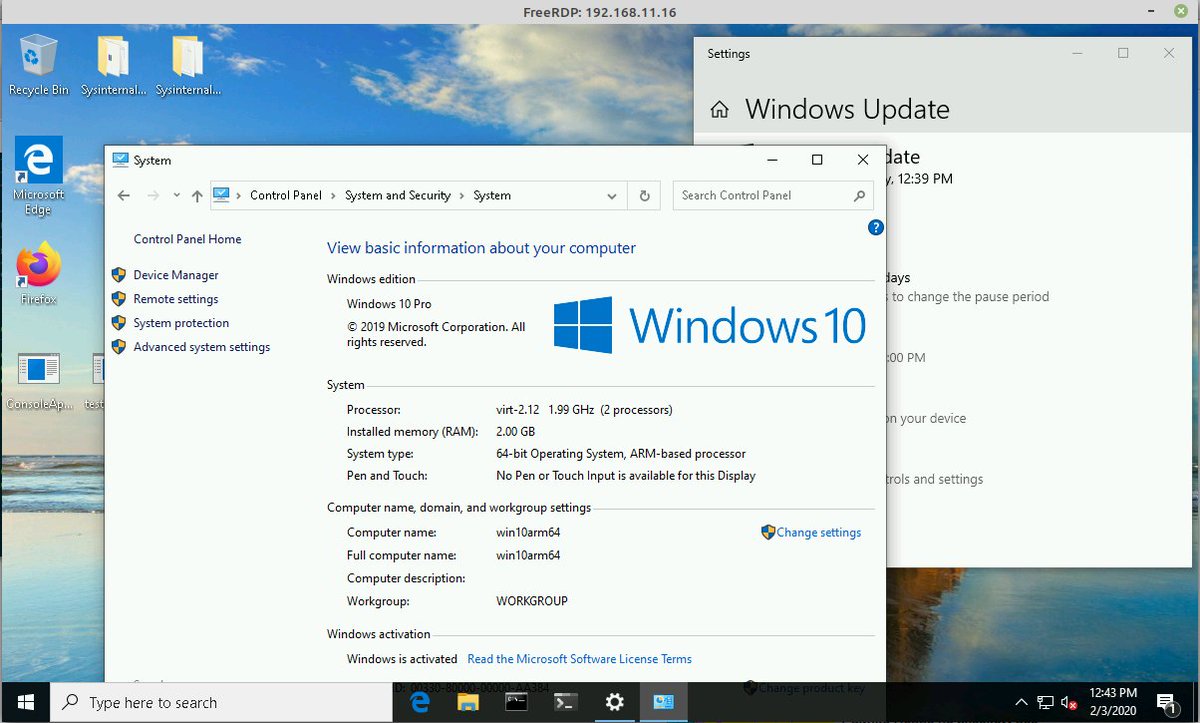
Task: Click the taskbar clock showing 12:43 PM
Action: point(1112,702)
